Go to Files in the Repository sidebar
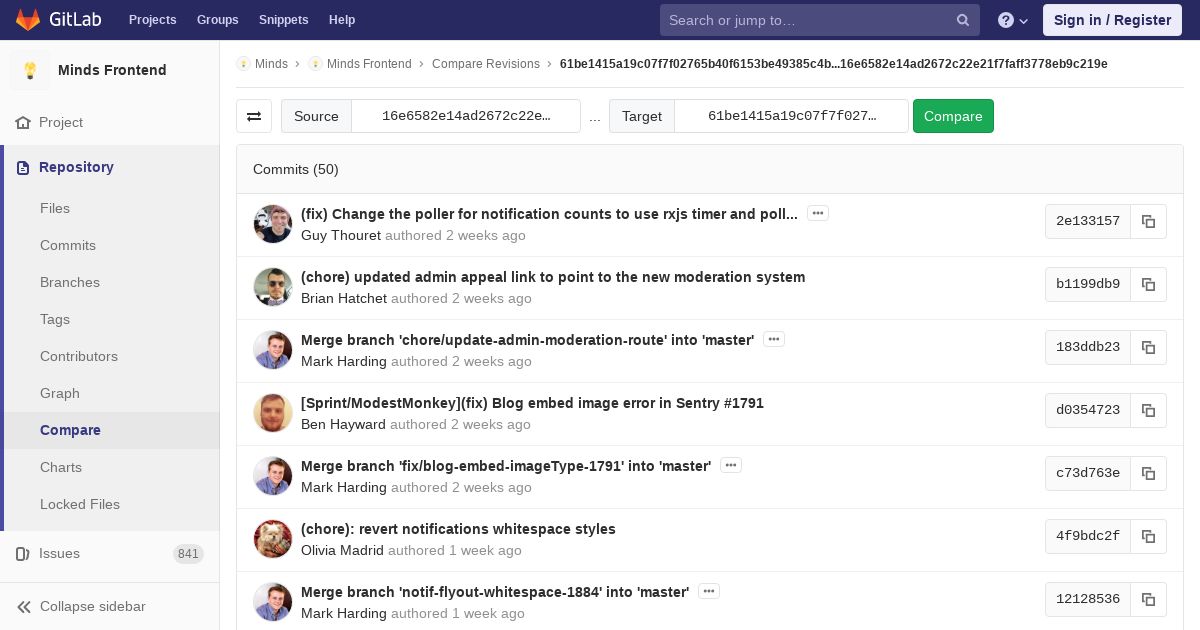The image size is (1200, 630). click(55, 208)
